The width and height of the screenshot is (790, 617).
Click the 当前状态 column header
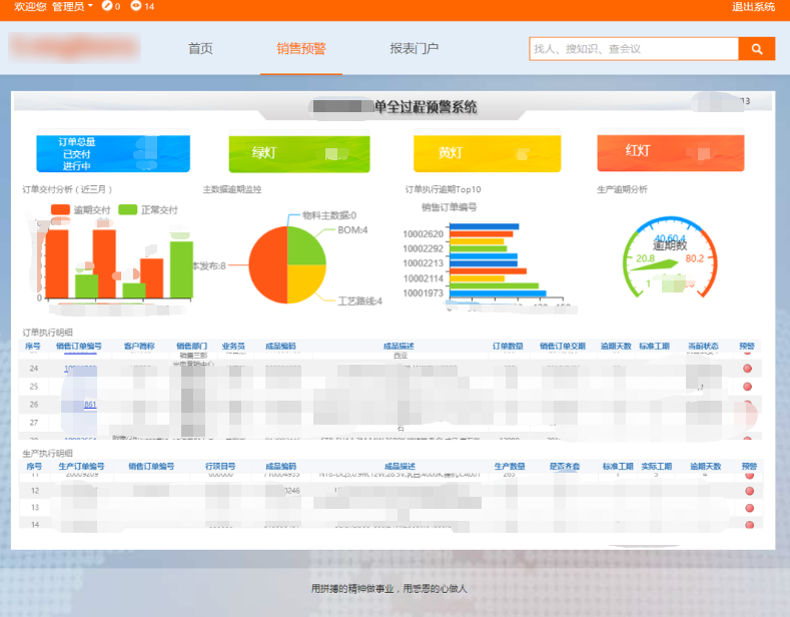click(x=703, y=346)
